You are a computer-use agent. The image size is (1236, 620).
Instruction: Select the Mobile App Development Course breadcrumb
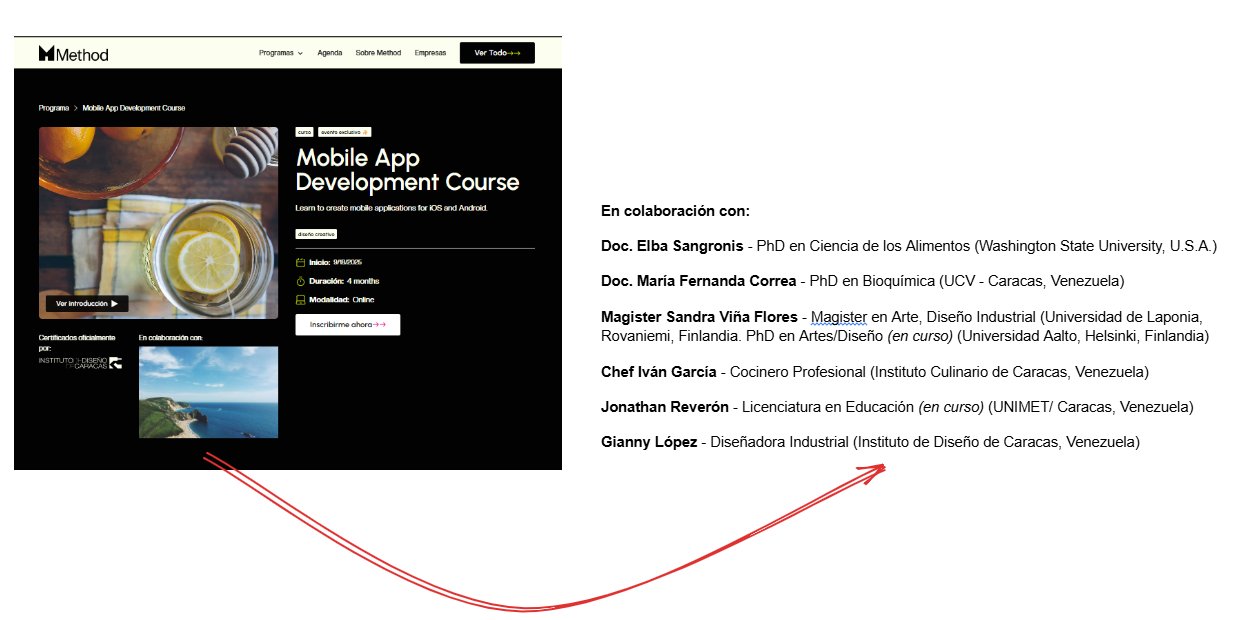click(133, 108)
